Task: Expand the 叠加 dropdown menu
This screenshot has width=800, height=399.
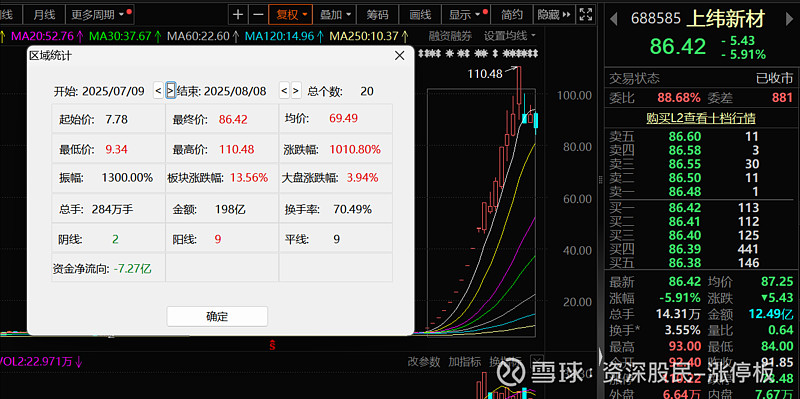Action: [335, 15]
